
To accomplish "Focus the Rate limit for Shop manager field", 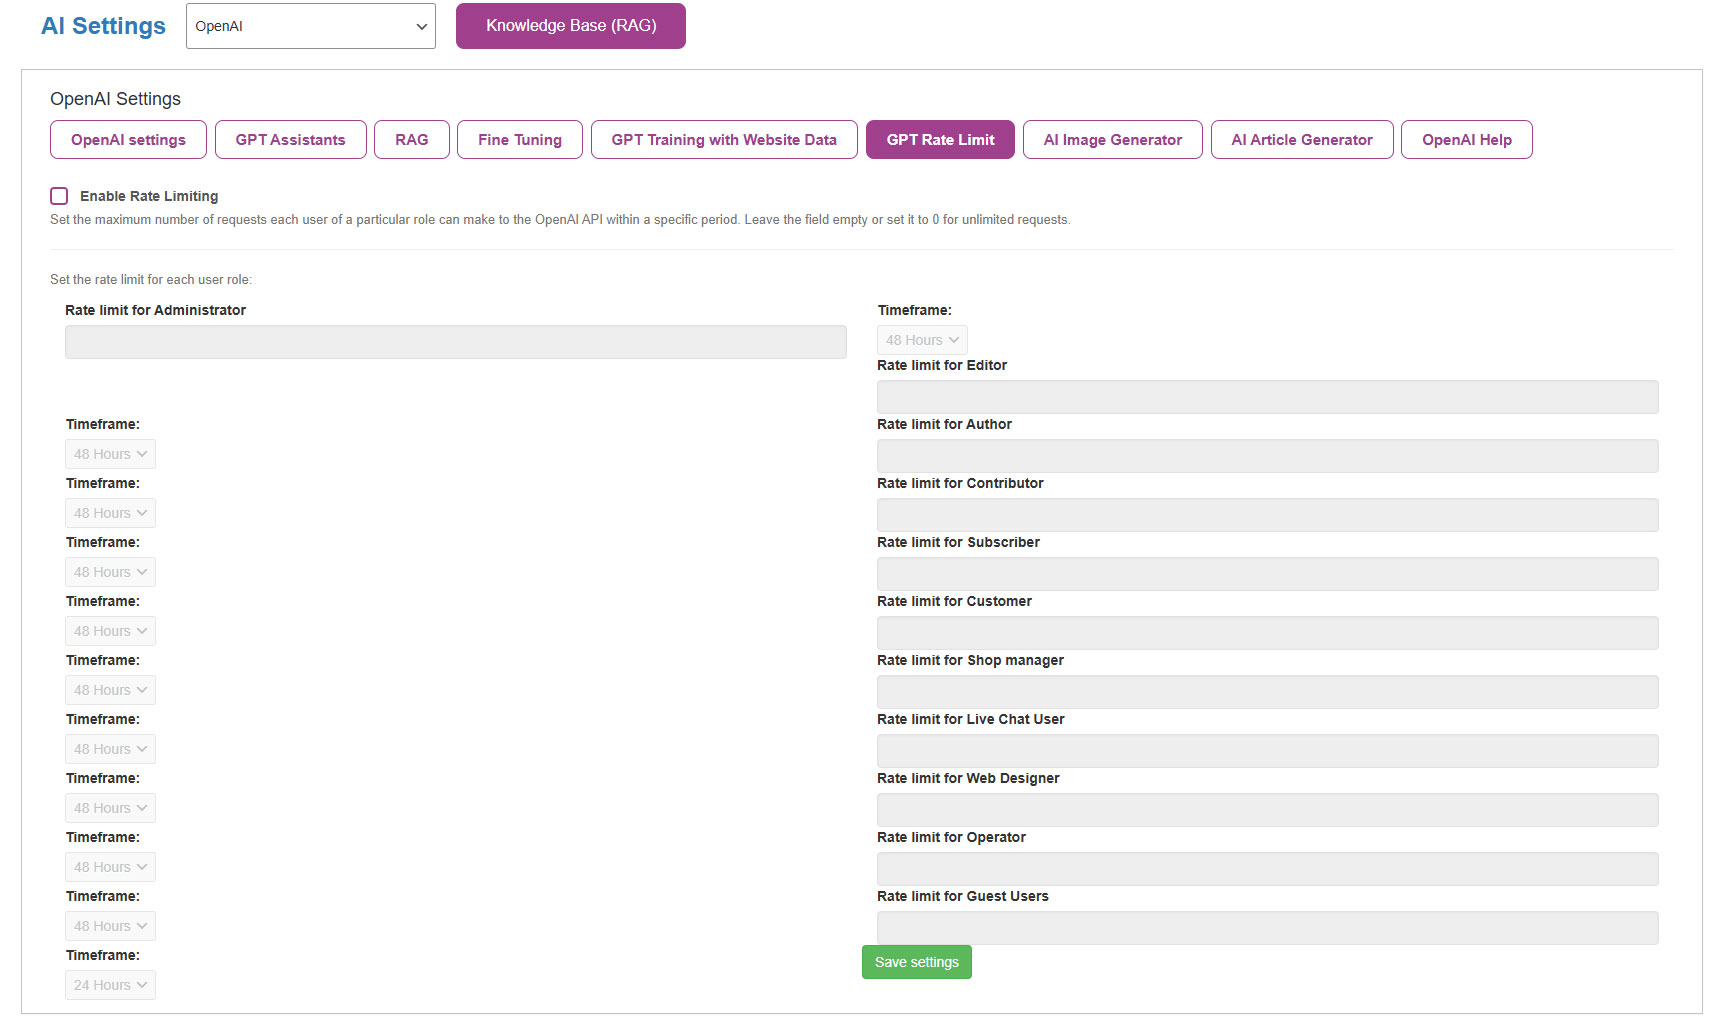I will (1267, 692).
